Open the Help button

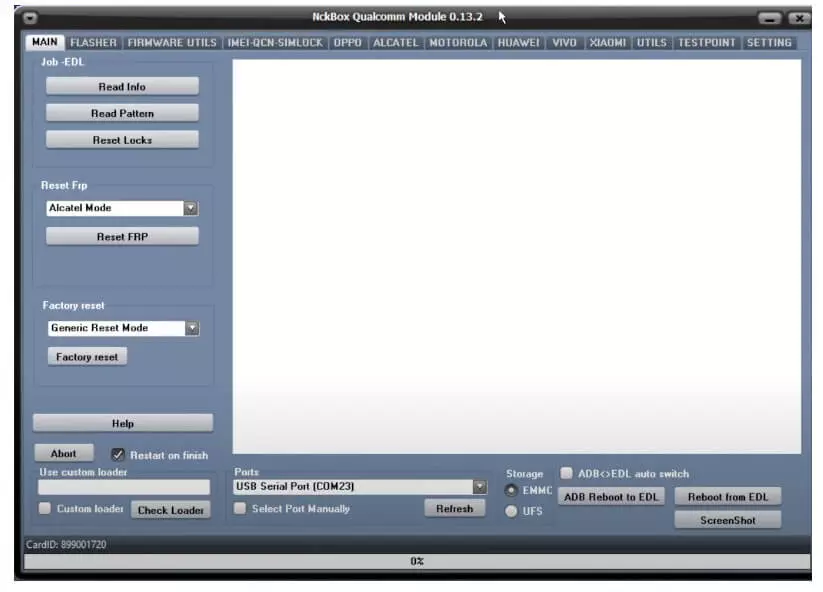[123, 424]
